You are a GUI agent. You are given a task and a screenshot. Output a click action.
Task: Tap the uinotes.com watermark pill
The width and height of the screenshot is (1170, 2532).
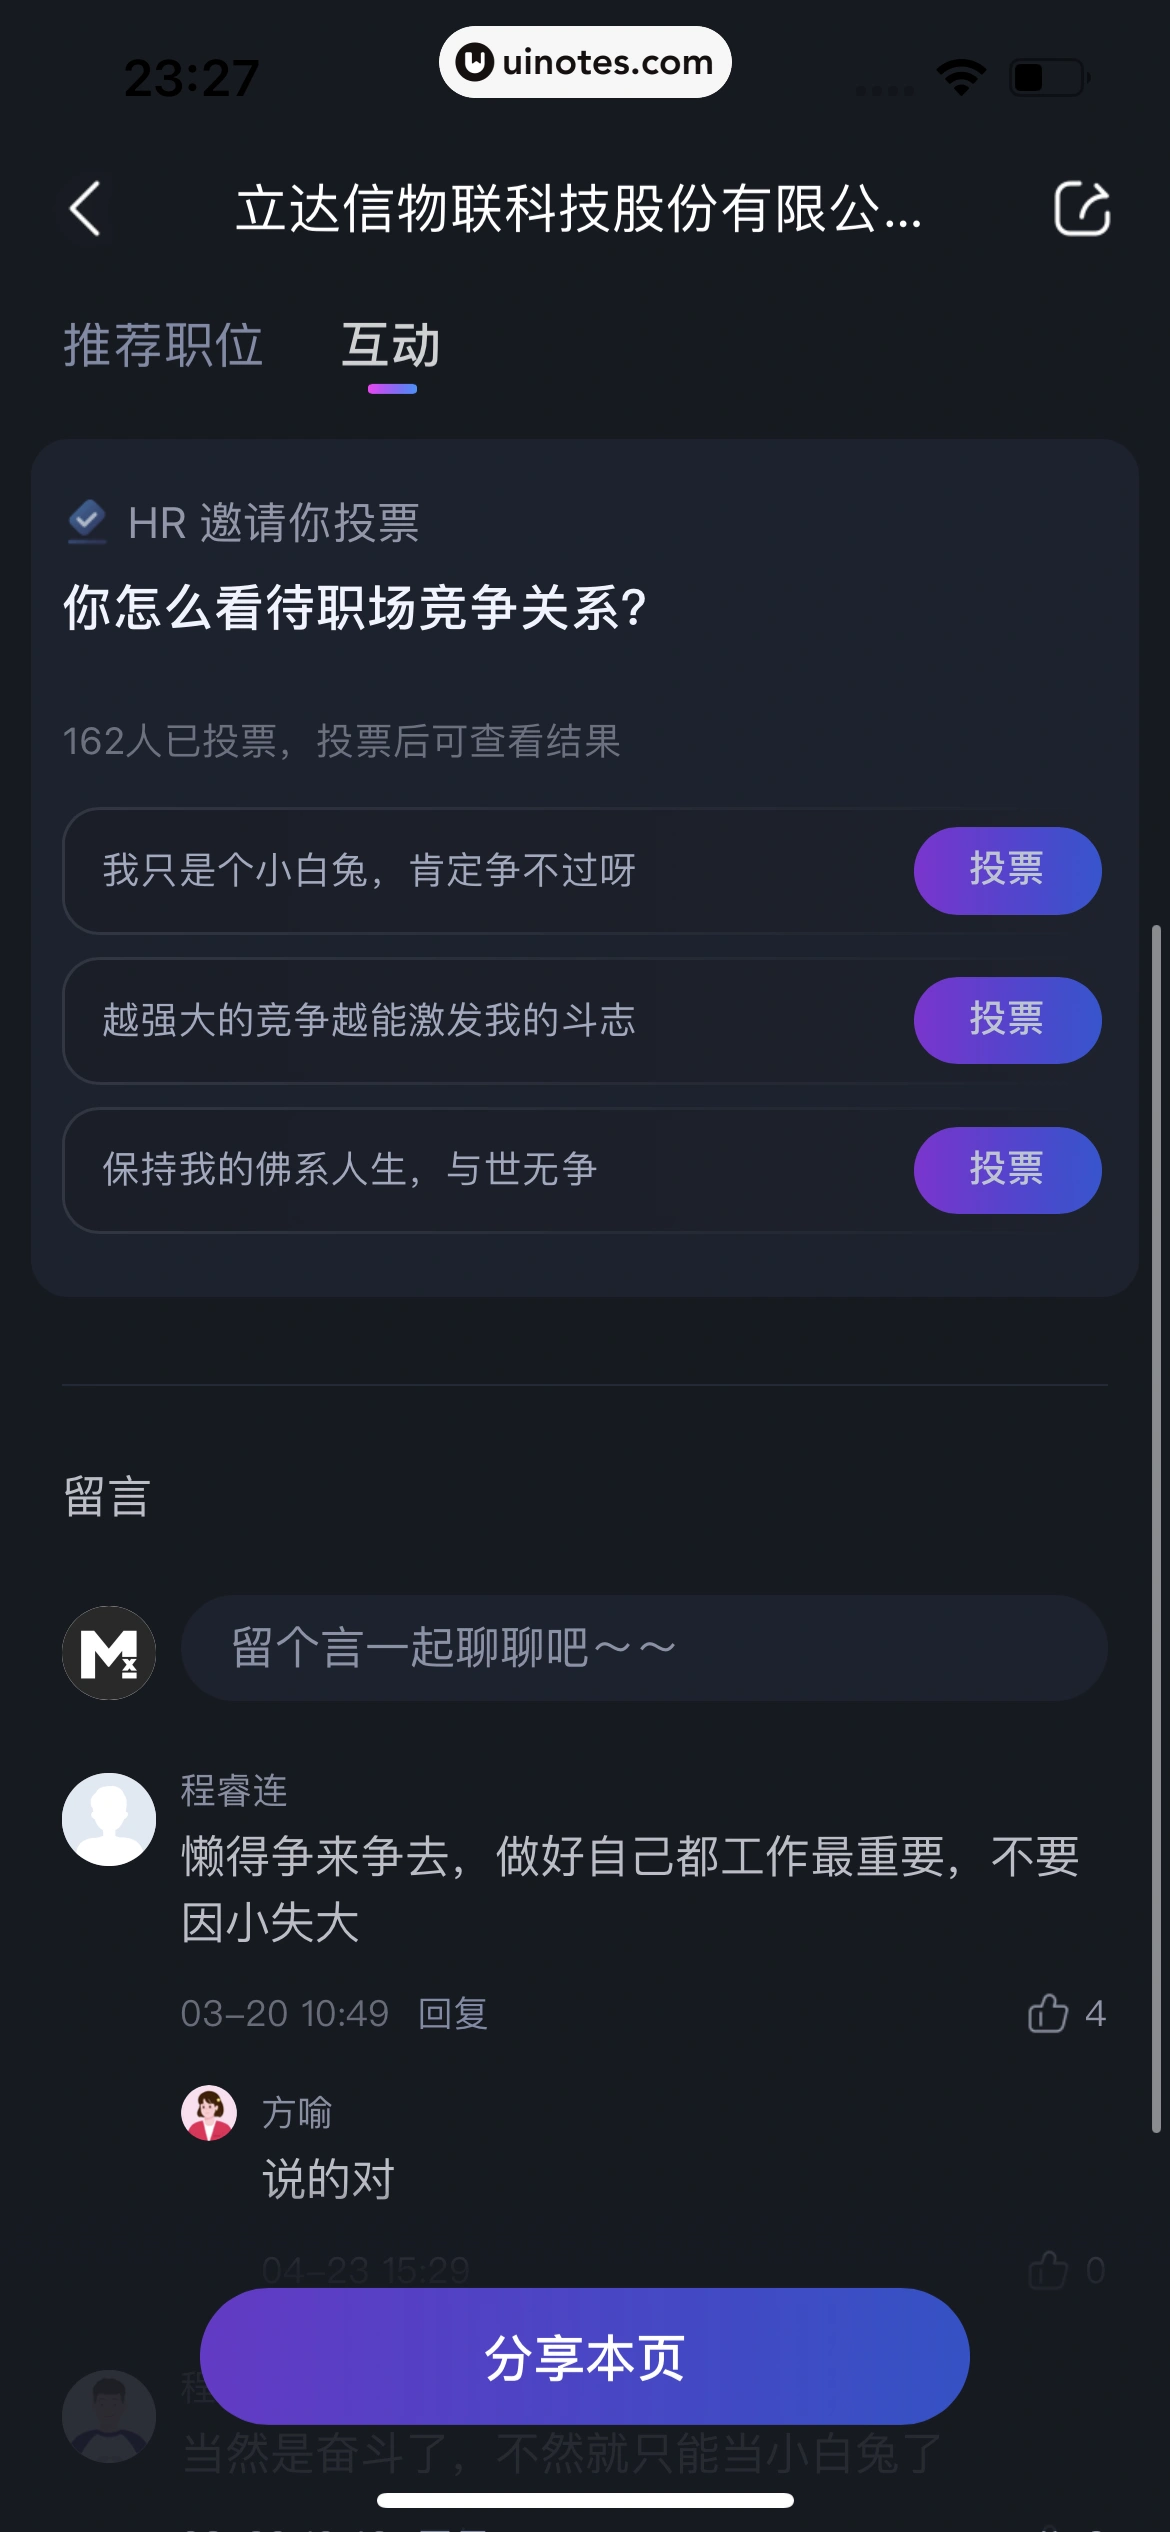[585, 62]
